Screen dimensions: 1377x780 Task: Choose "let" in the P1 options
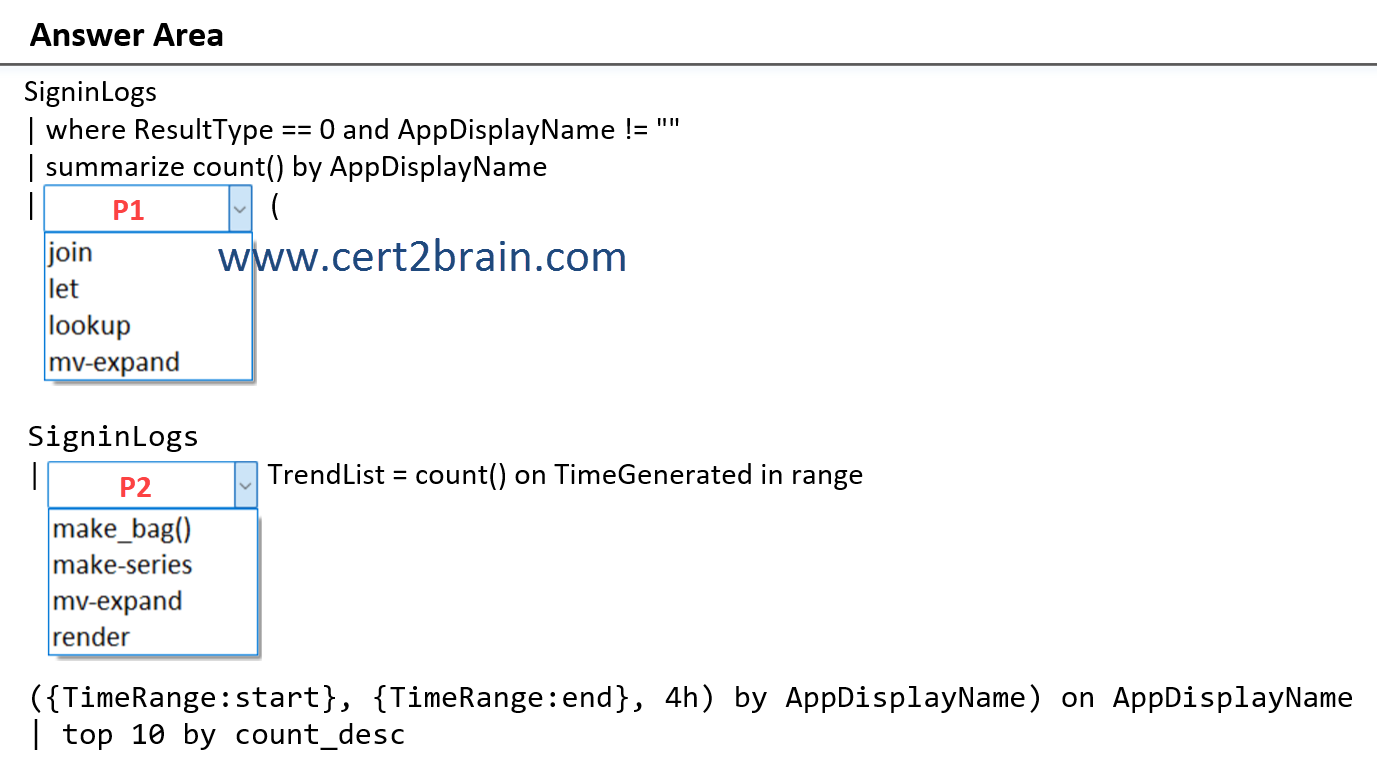coord(62,288)
